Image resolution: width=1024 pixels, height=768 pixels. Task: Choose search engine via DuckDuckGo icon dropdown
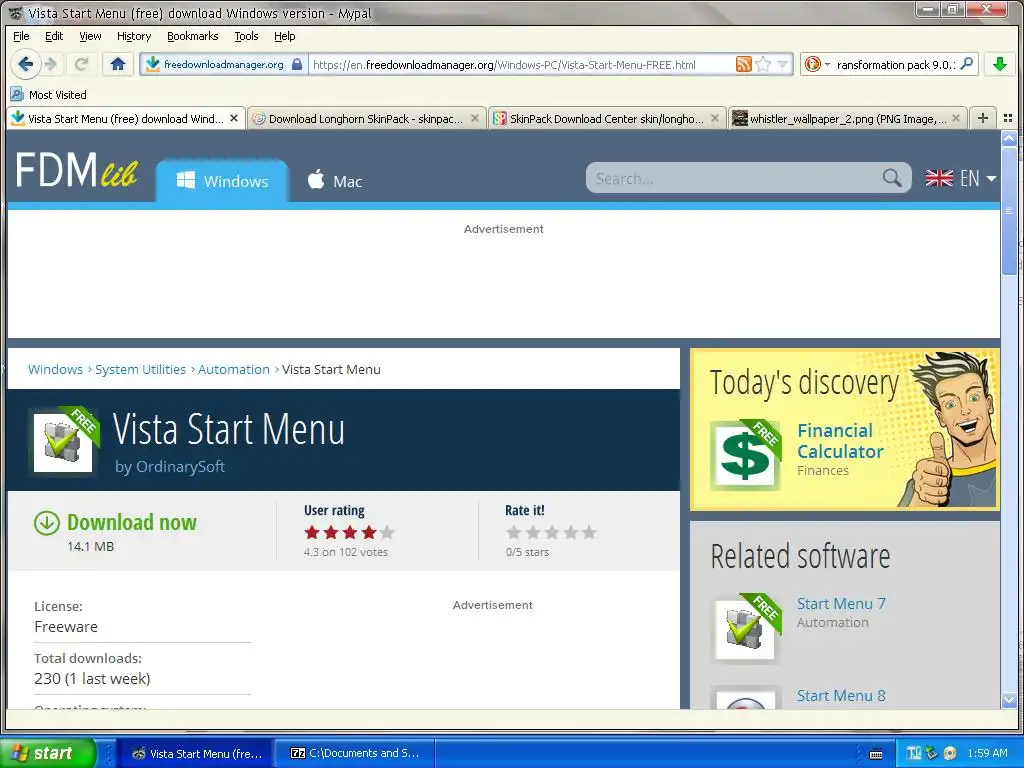coord(817,64)
